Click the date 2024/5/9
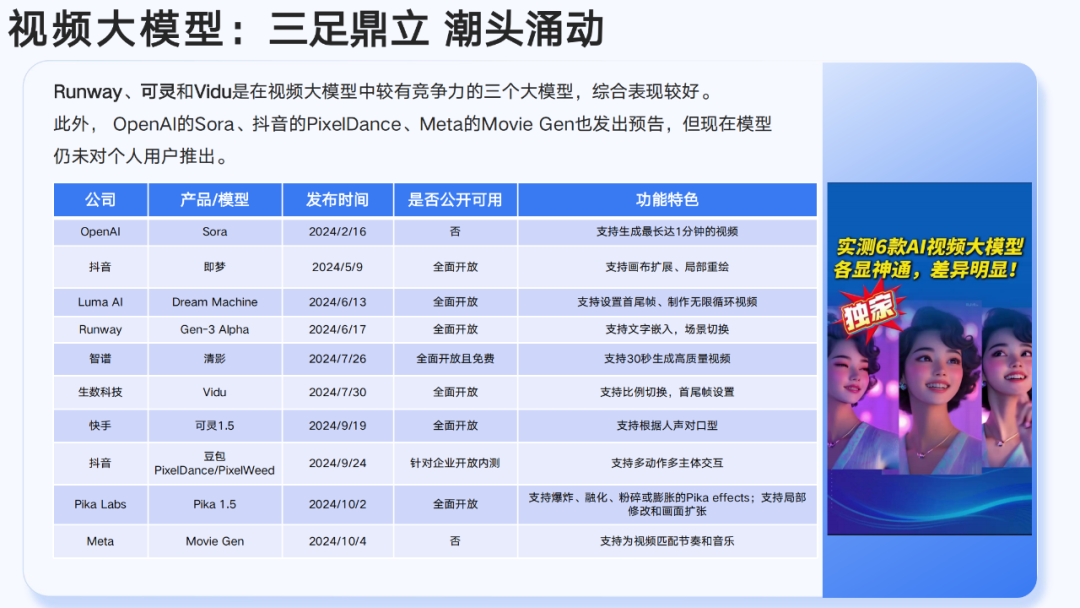The width and height of the screenshot is (1080, 608). point(338,266)
